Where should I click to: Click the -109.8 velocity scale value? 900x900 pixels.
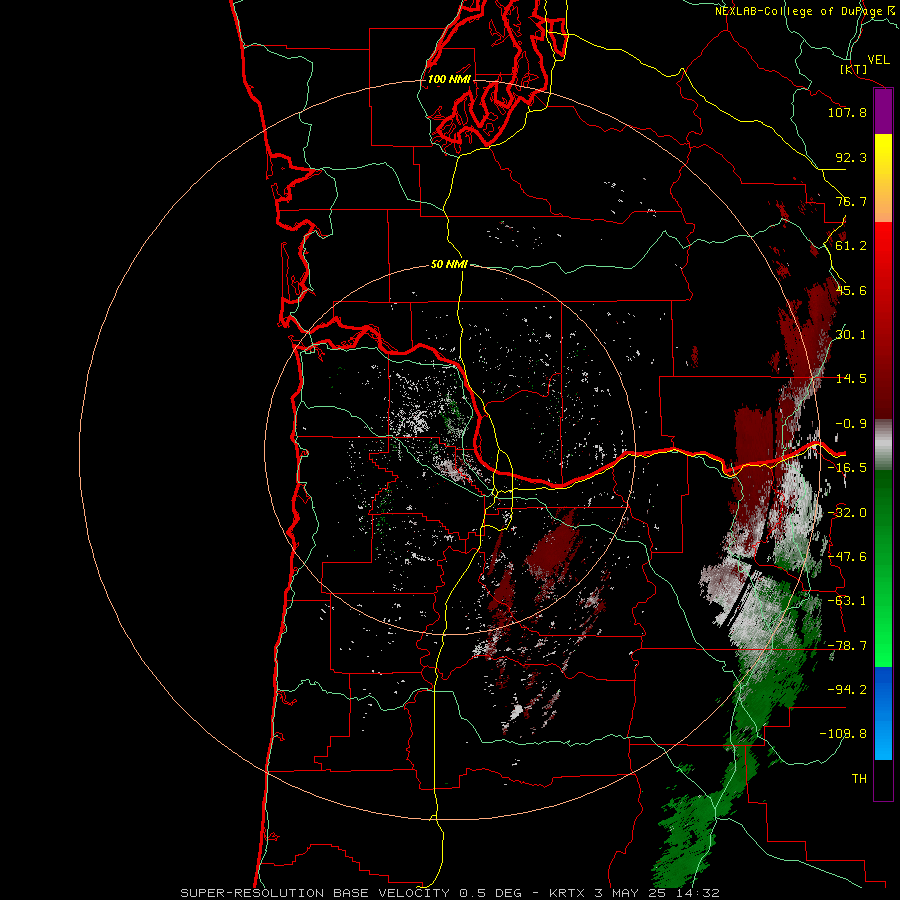tap(843, 734)
